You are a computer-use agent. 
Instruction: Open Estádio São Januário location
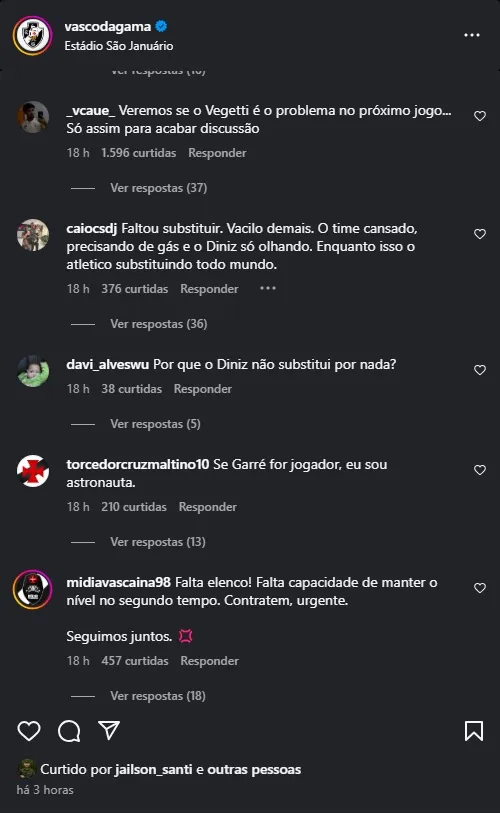(119, 46)
